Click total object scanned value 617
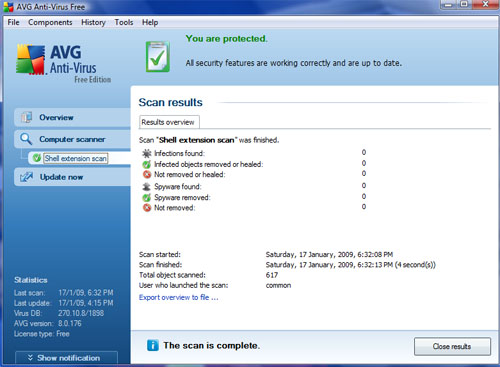 tap(272, 275)
